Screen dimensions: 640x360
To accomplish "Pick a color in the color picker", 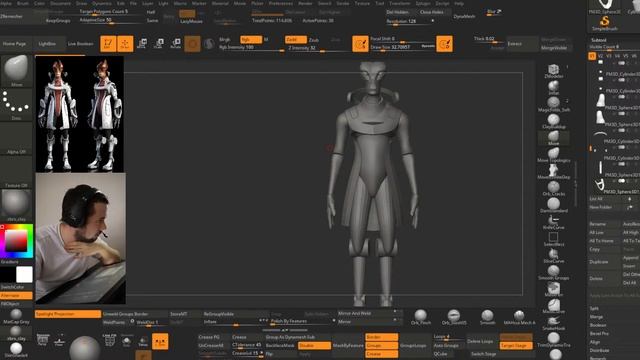I will (16, 240).
